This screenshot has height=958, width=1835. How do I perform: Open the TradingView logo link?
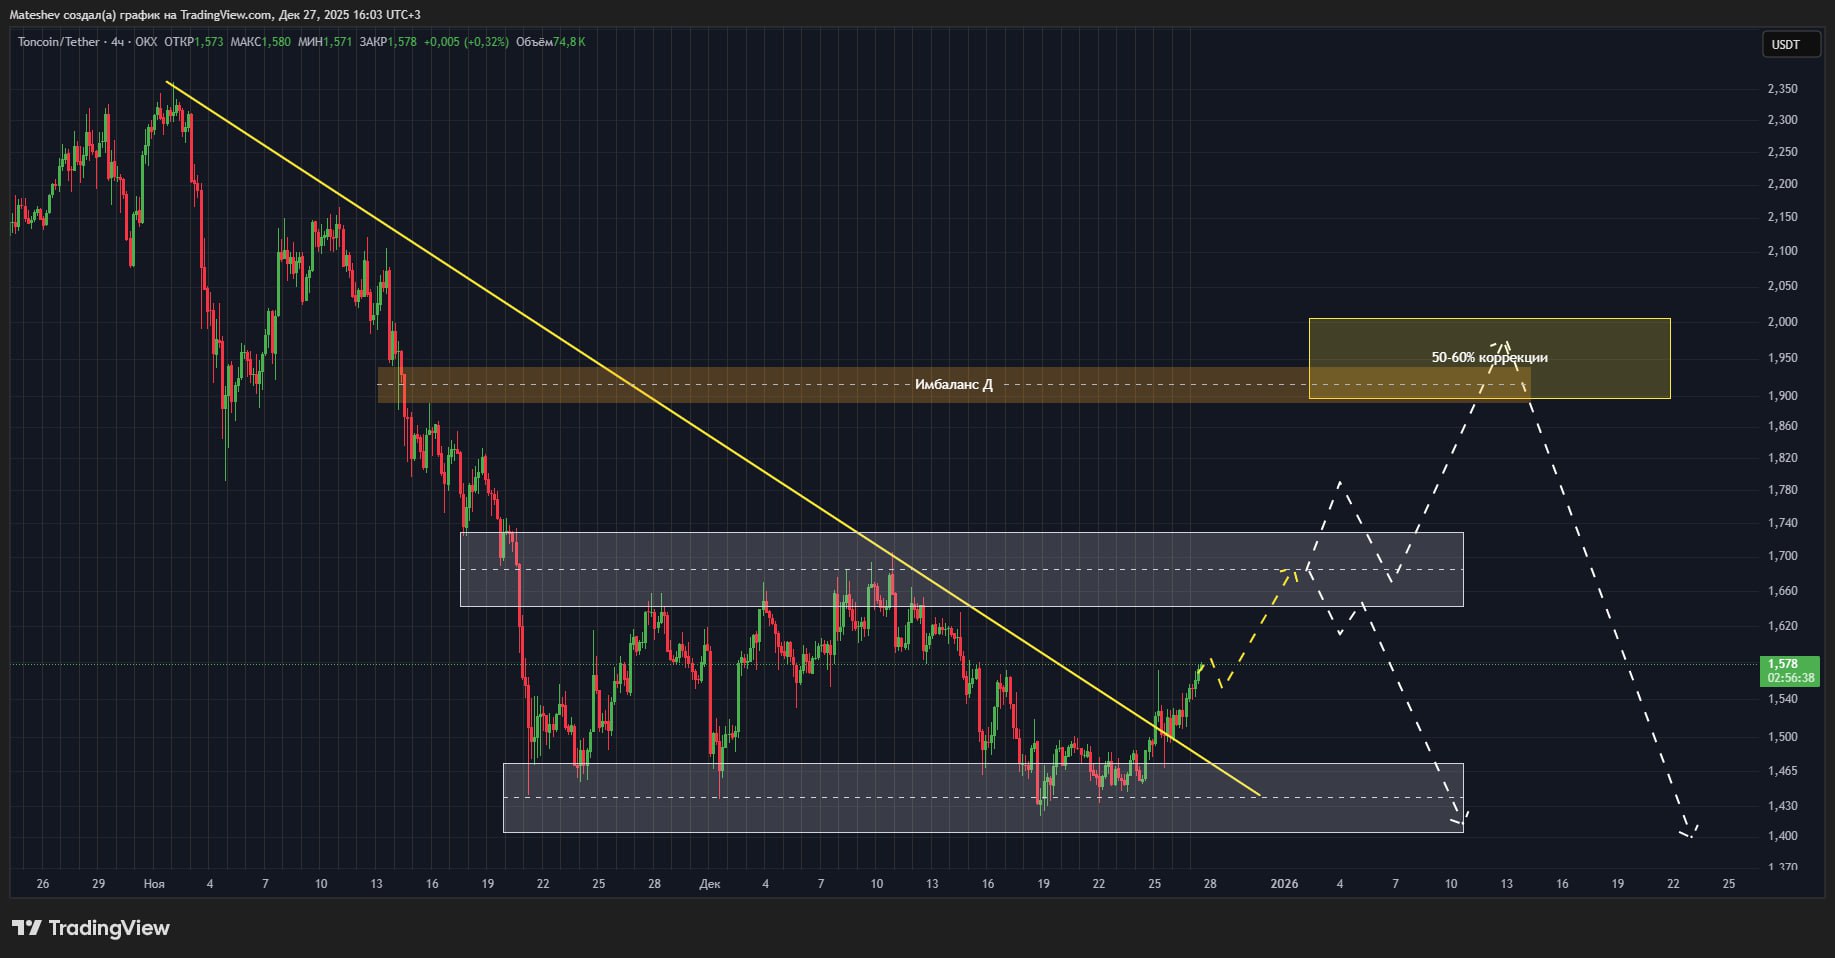[91, 928]
